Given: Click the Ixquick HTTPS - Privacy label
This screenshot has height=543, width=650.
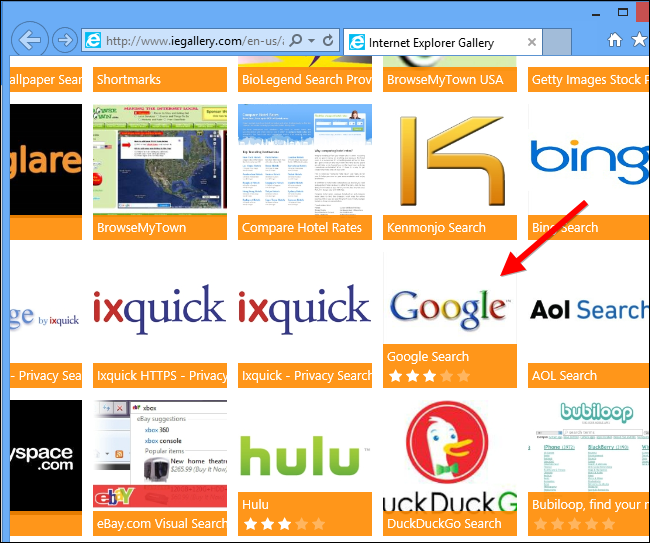Looking at the screenshot, I should click(x=162, y=376).
